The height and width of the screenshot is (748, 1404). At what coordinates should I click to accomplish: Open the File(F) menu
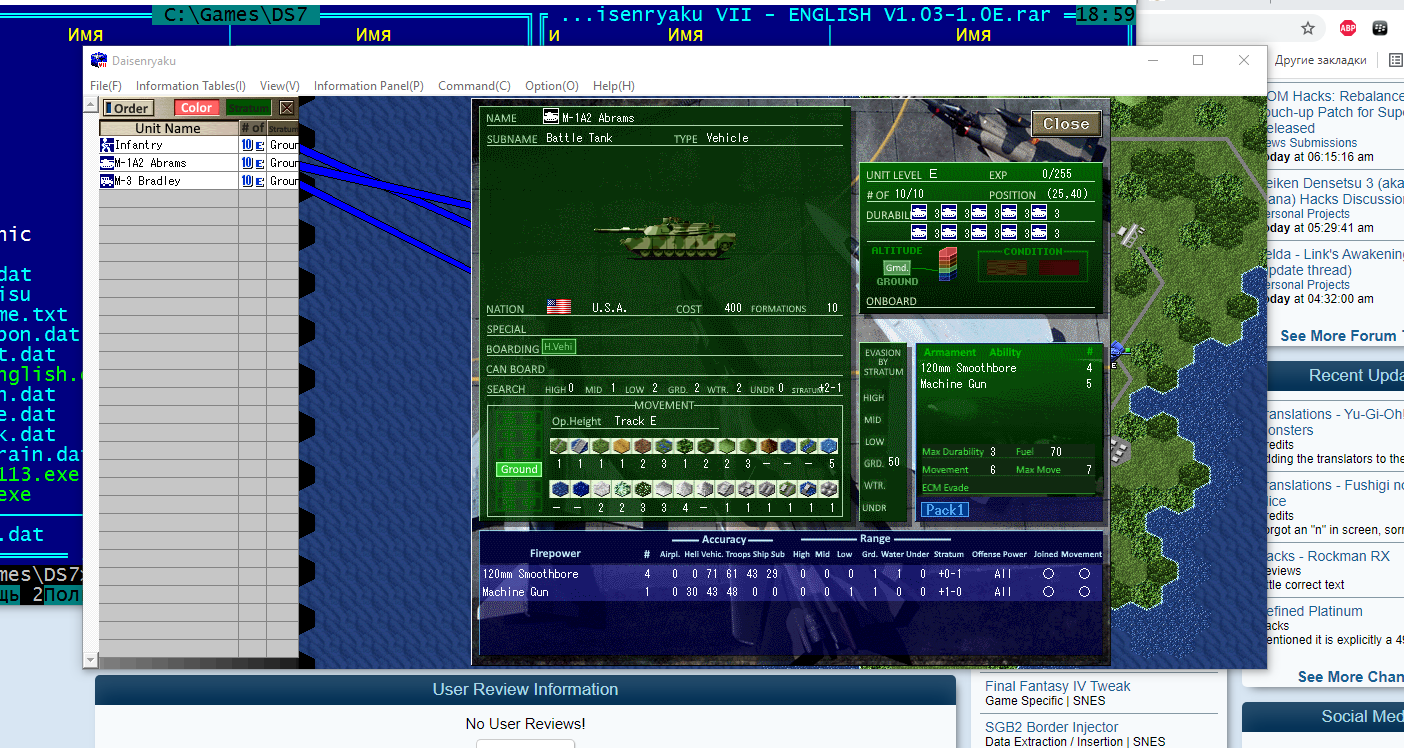[x=106, y=86]
